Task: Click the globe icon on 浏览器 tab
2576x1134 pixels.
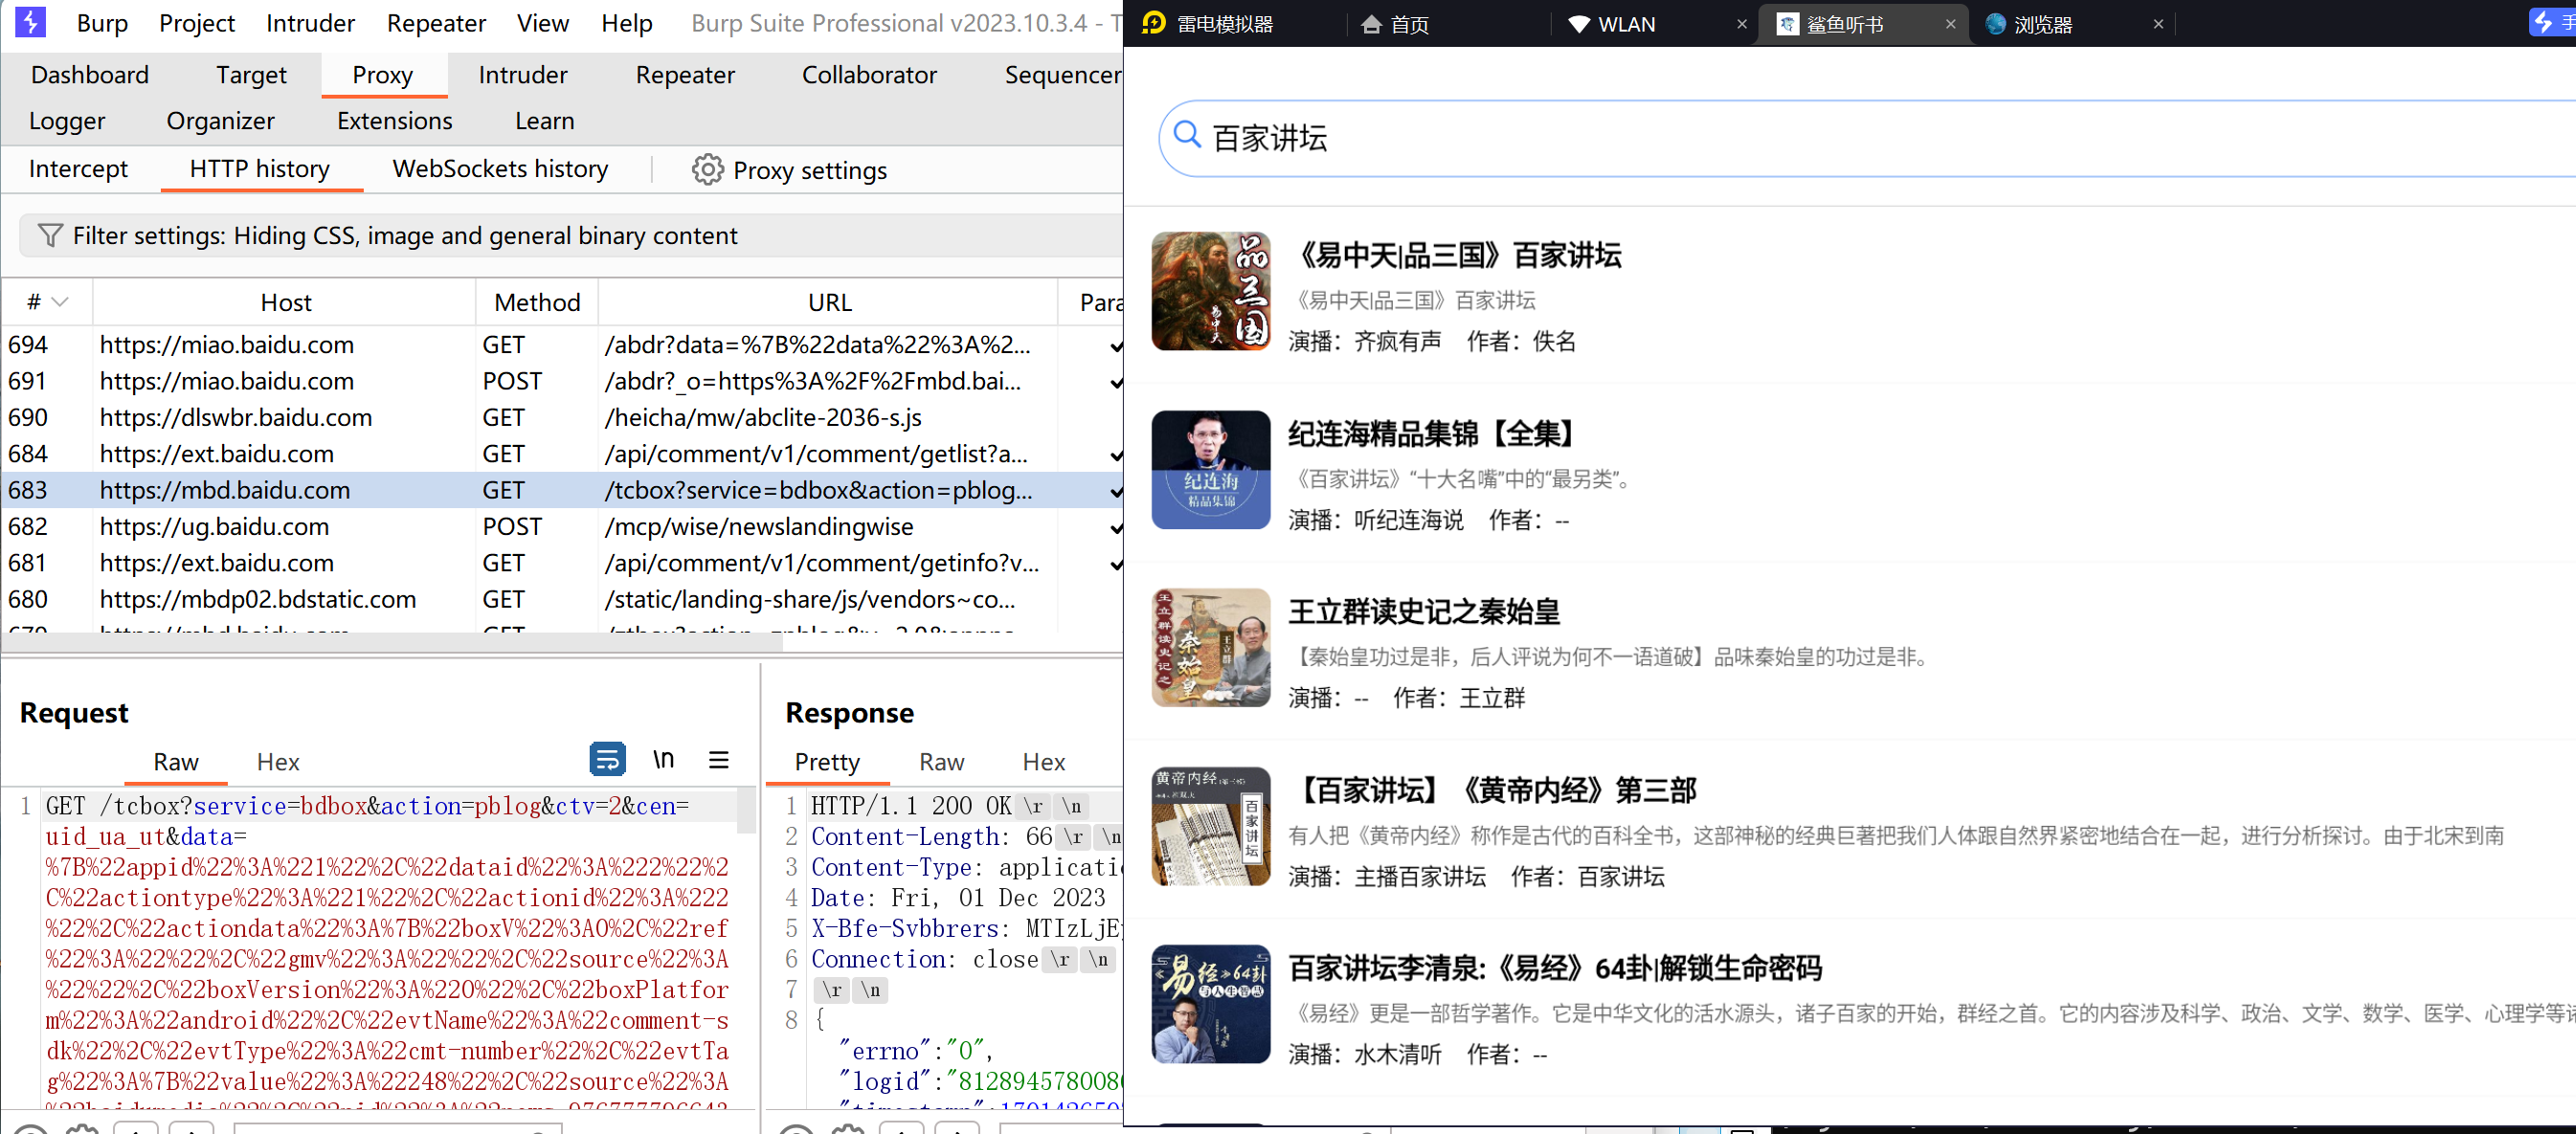Action: 1996,24
